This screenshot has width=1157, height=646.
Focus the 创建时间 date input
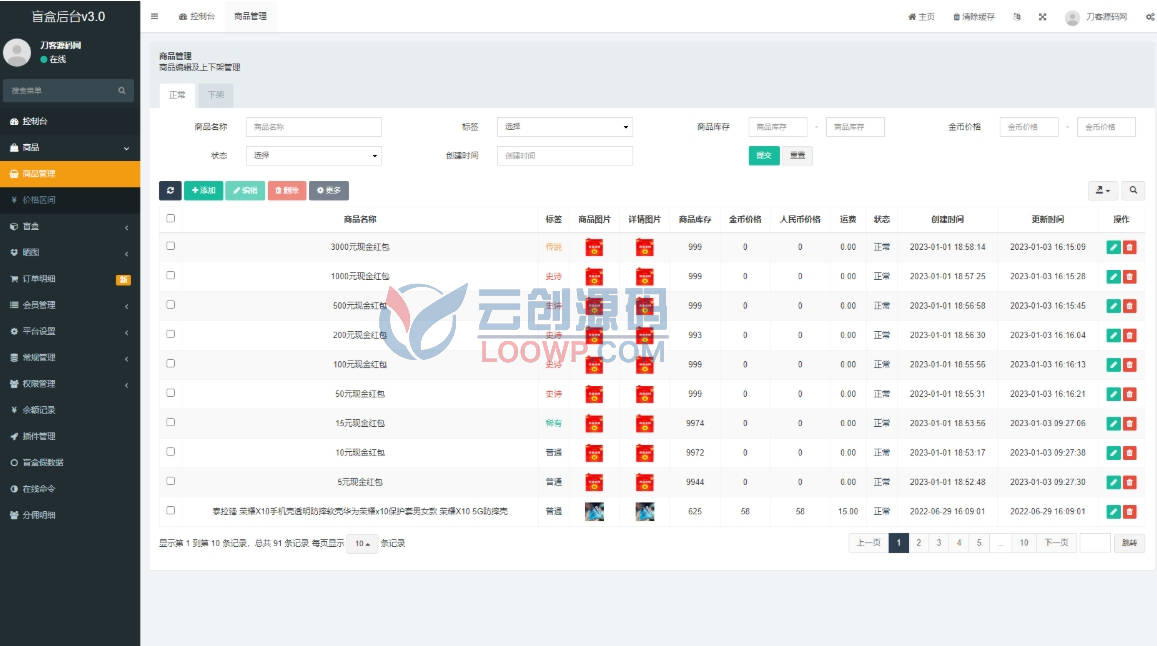[x=564, y=156]
